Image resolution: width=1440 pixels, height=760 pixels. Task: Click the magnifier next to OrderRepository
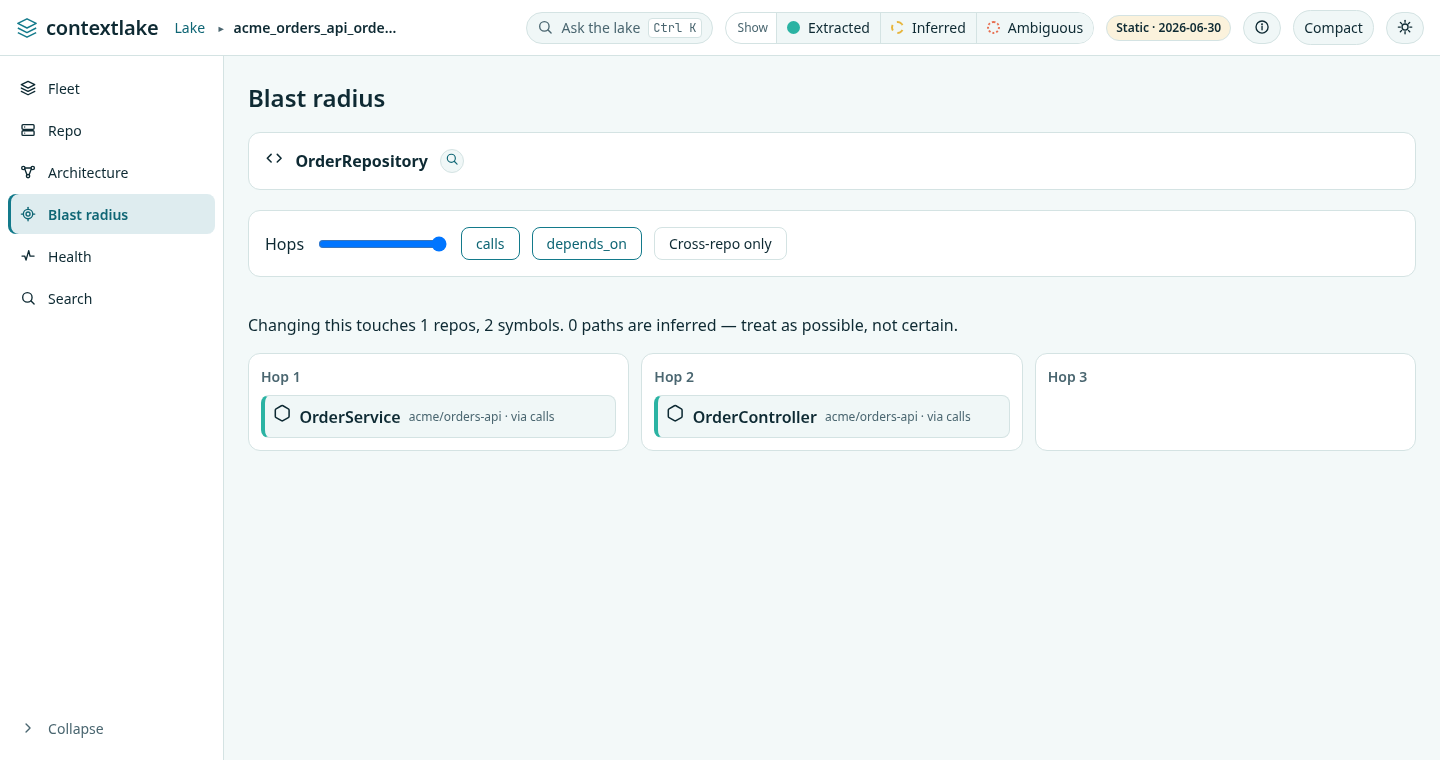452,160
